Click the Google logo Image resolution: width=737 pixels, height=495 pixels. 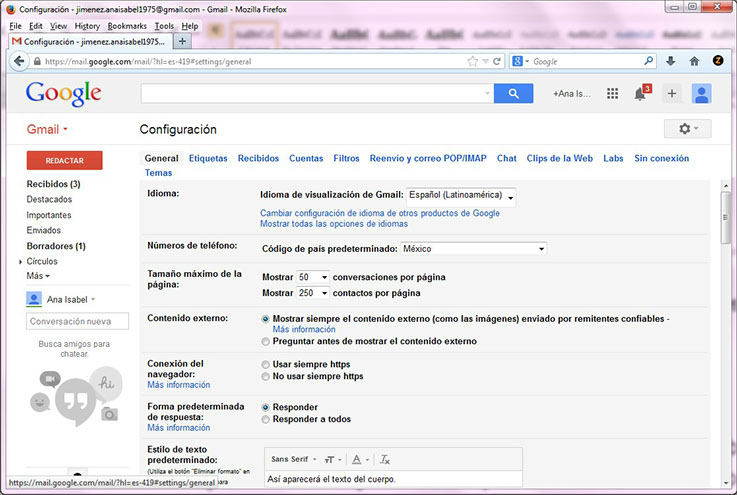point(63,93)
